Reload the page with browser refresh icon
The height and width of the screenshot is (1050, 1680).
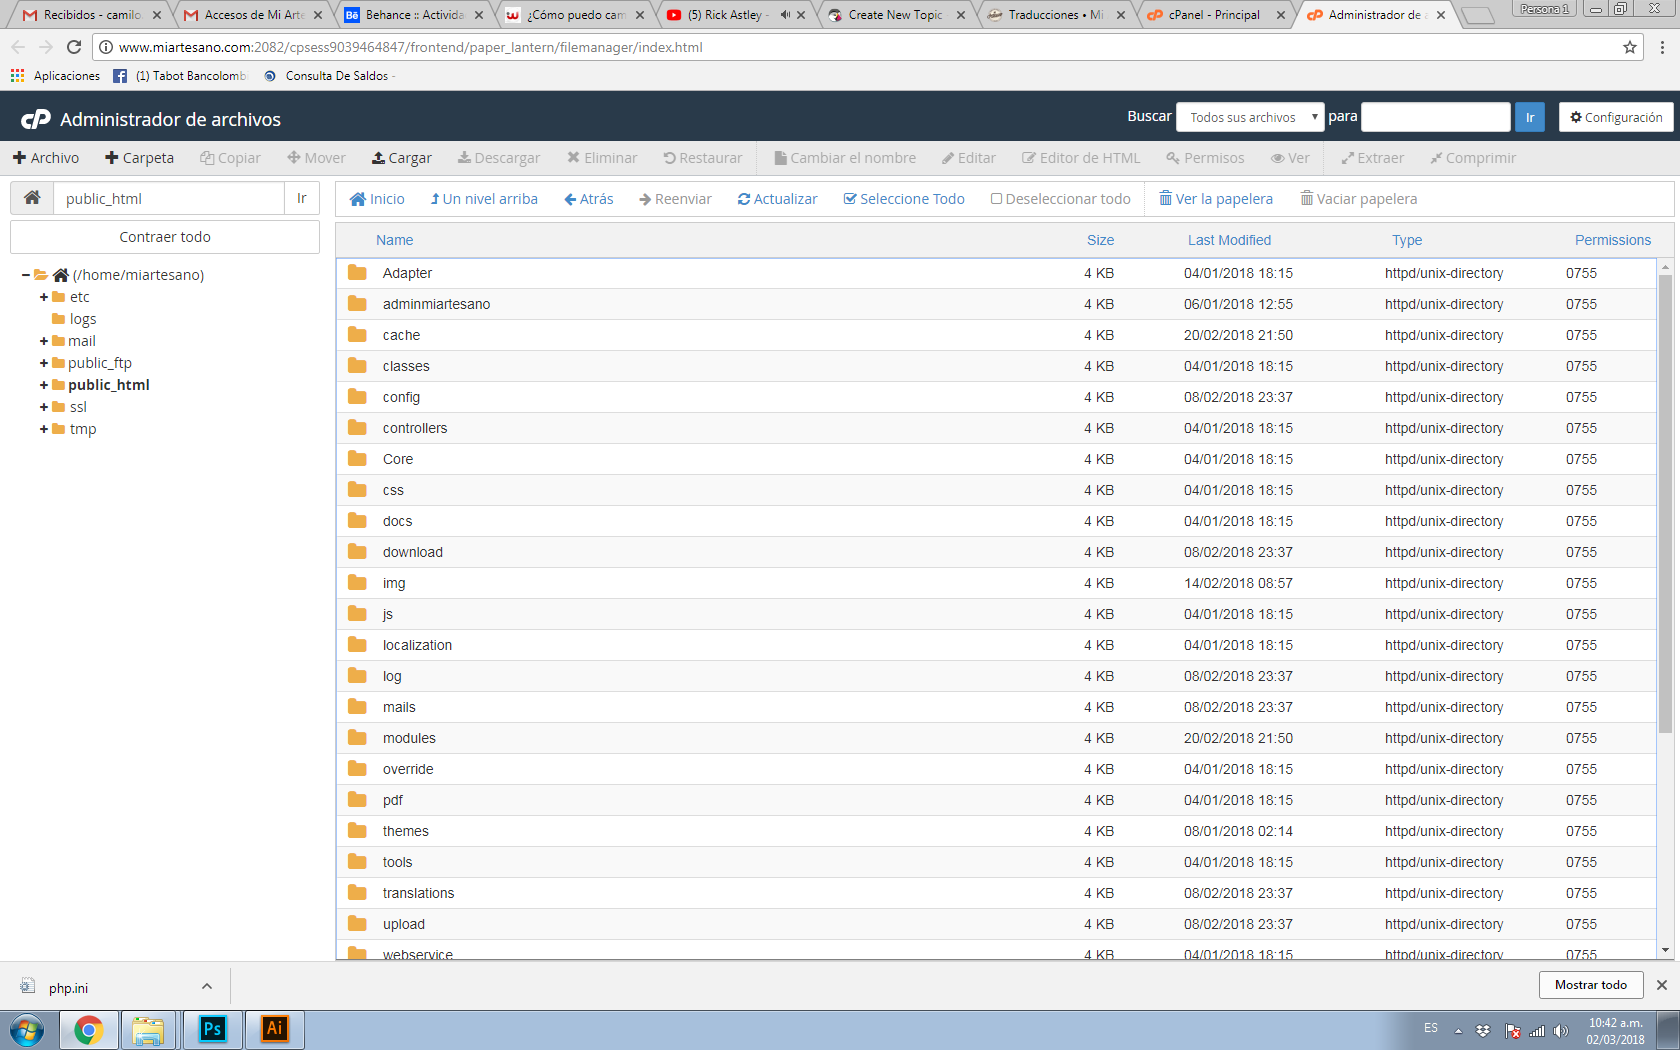(x=74, y=47)
